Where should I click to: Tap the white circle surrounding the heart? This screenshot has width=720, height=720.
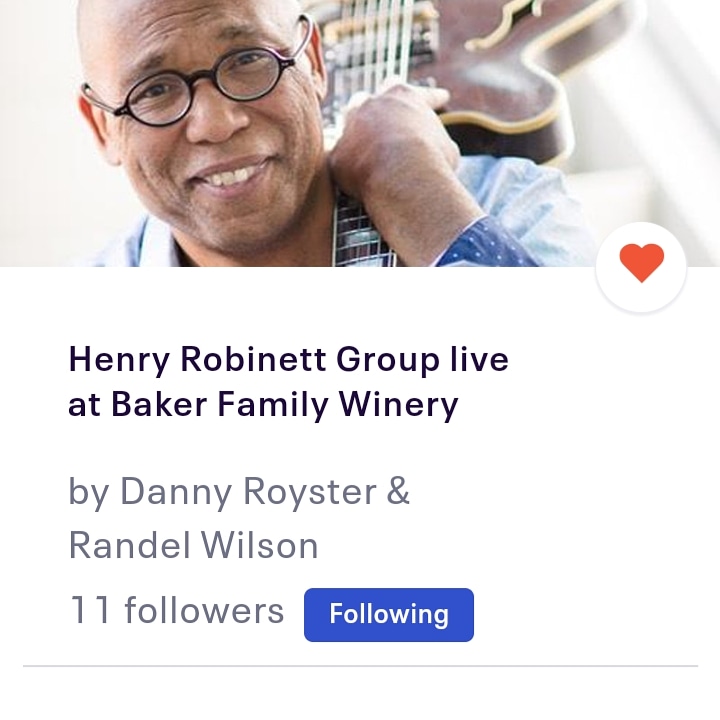pos(641,267)
